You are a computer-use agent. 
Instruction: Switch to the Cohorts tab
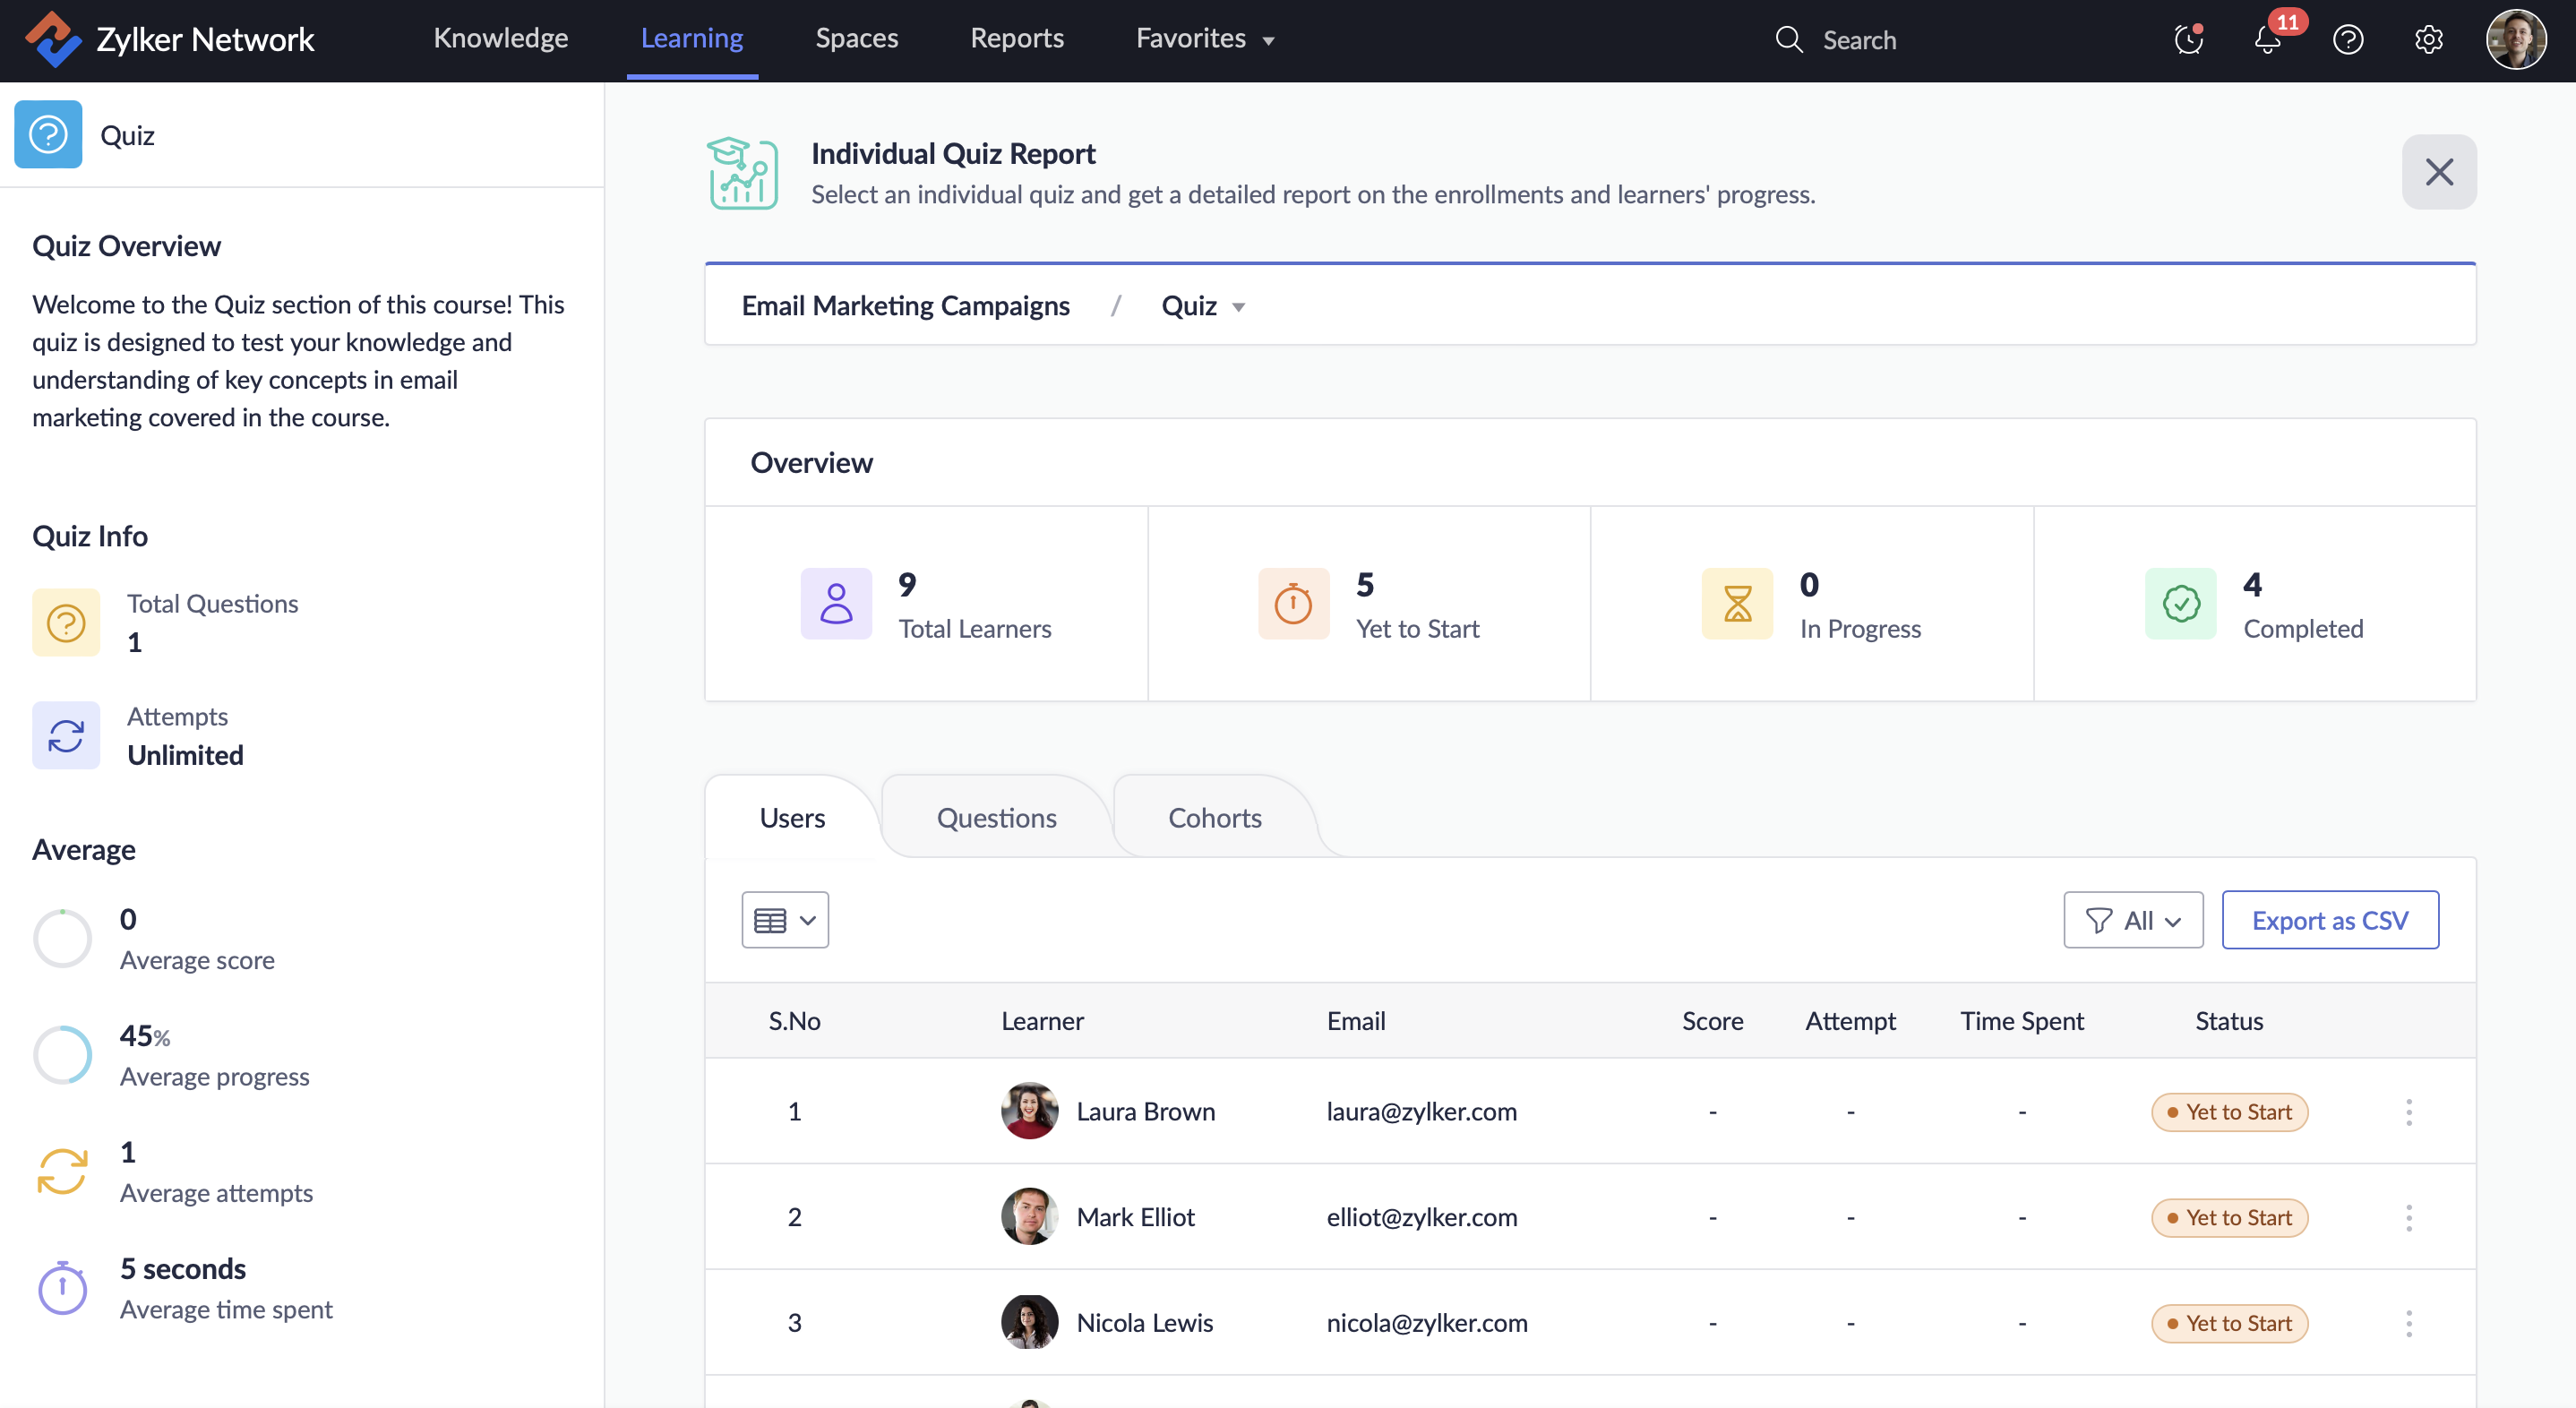(1214, 818)
